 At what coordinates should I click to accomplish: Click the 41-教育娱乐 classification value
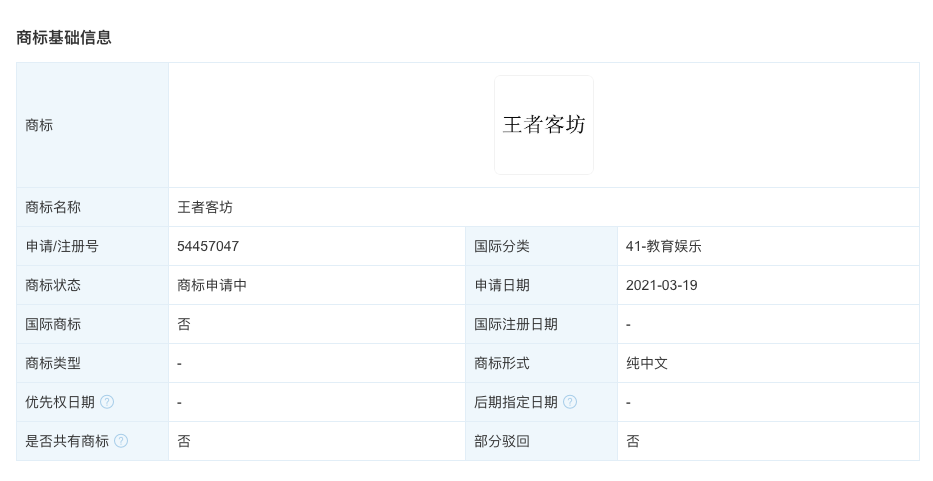[x=663, y=246]
